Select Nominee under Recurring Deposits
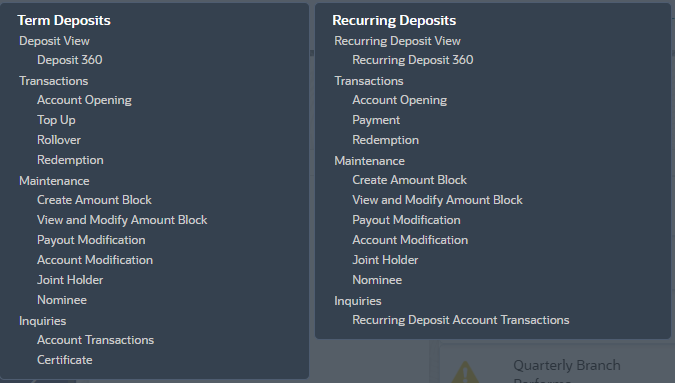676x387 pixels. [377, 280]
